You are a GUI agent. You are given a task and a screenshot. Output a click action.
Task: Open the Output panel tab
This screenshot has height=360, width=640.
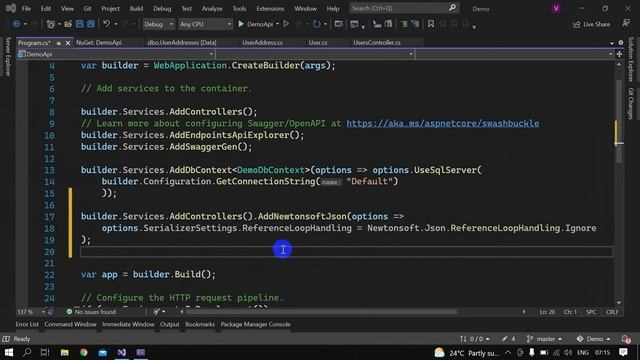click(169, 324)
